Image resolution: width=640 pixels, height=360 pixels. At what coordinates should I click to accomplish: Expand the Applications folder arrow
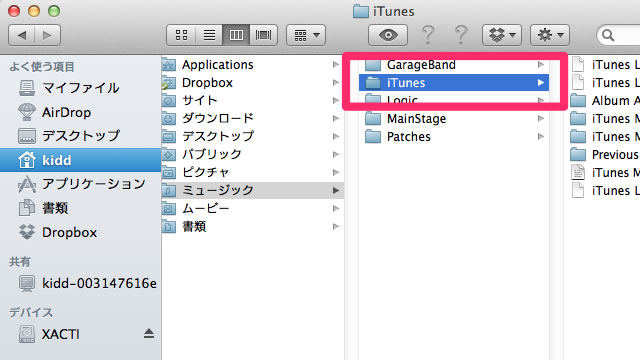click(x=336, y=64)
